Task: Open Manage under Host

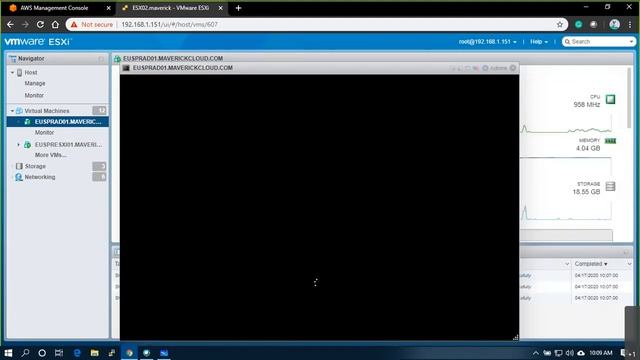Action: 35,83
